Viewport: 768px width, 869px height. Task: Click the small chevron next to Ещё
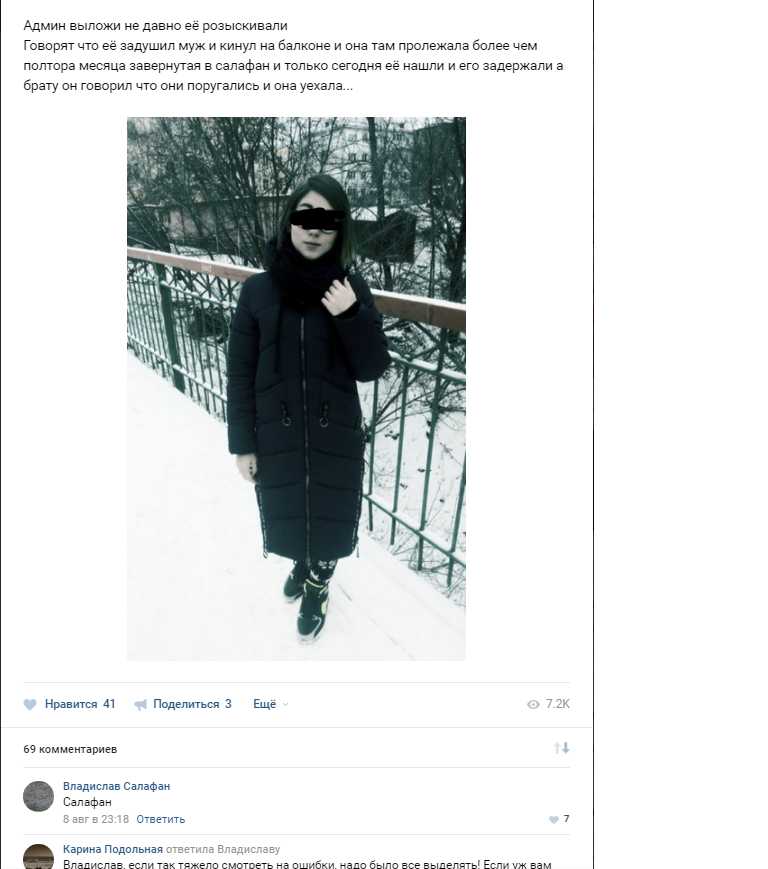click(285, 704)
